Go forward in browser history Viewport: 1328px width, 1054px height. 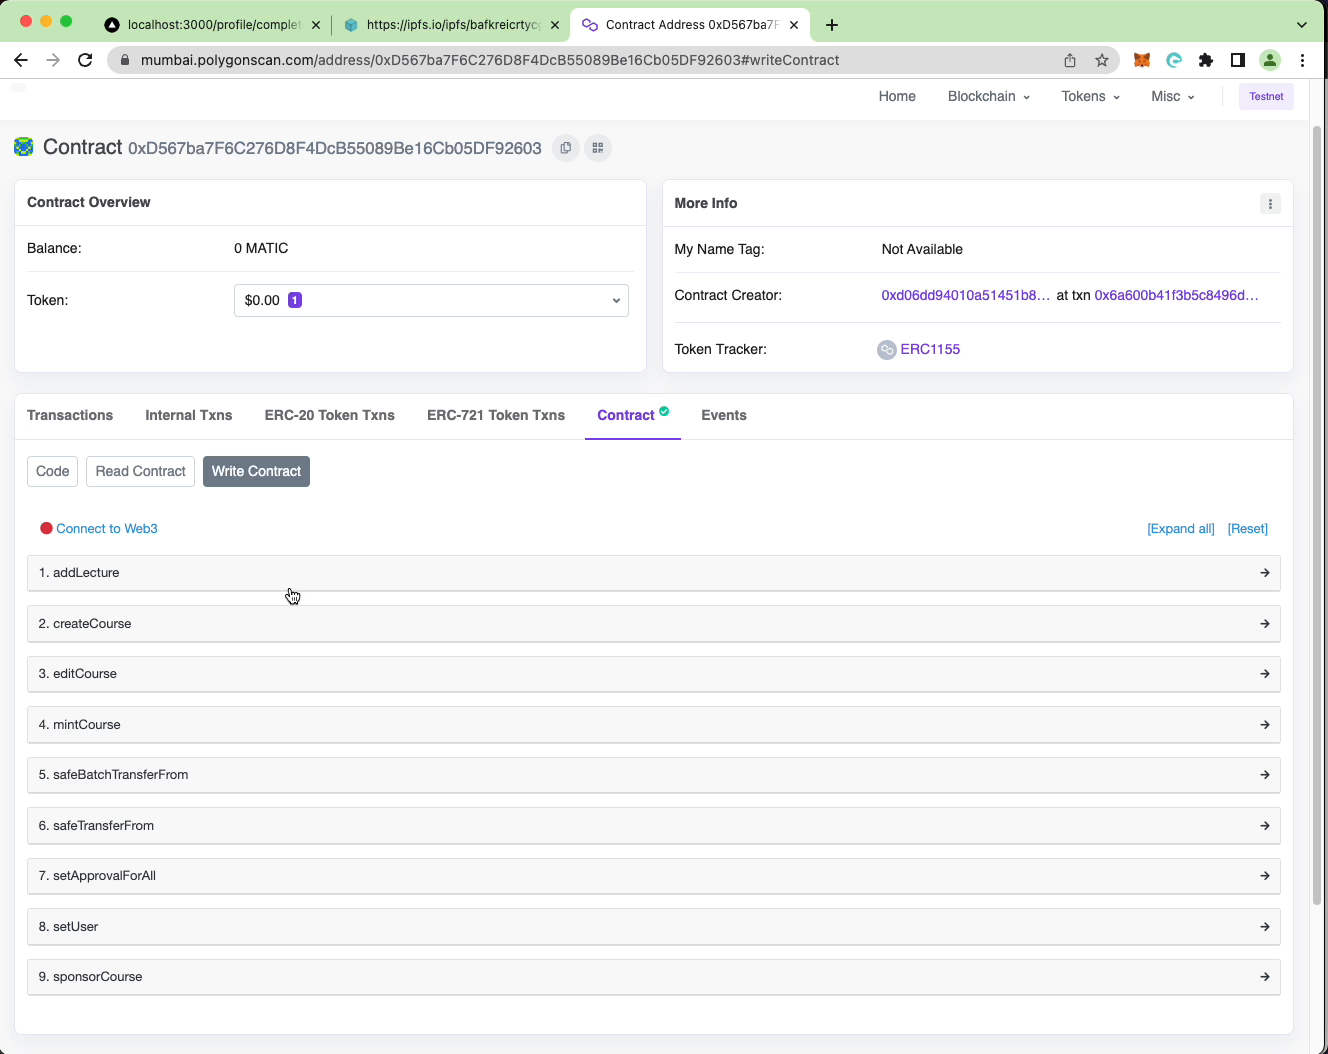[53, 60]
